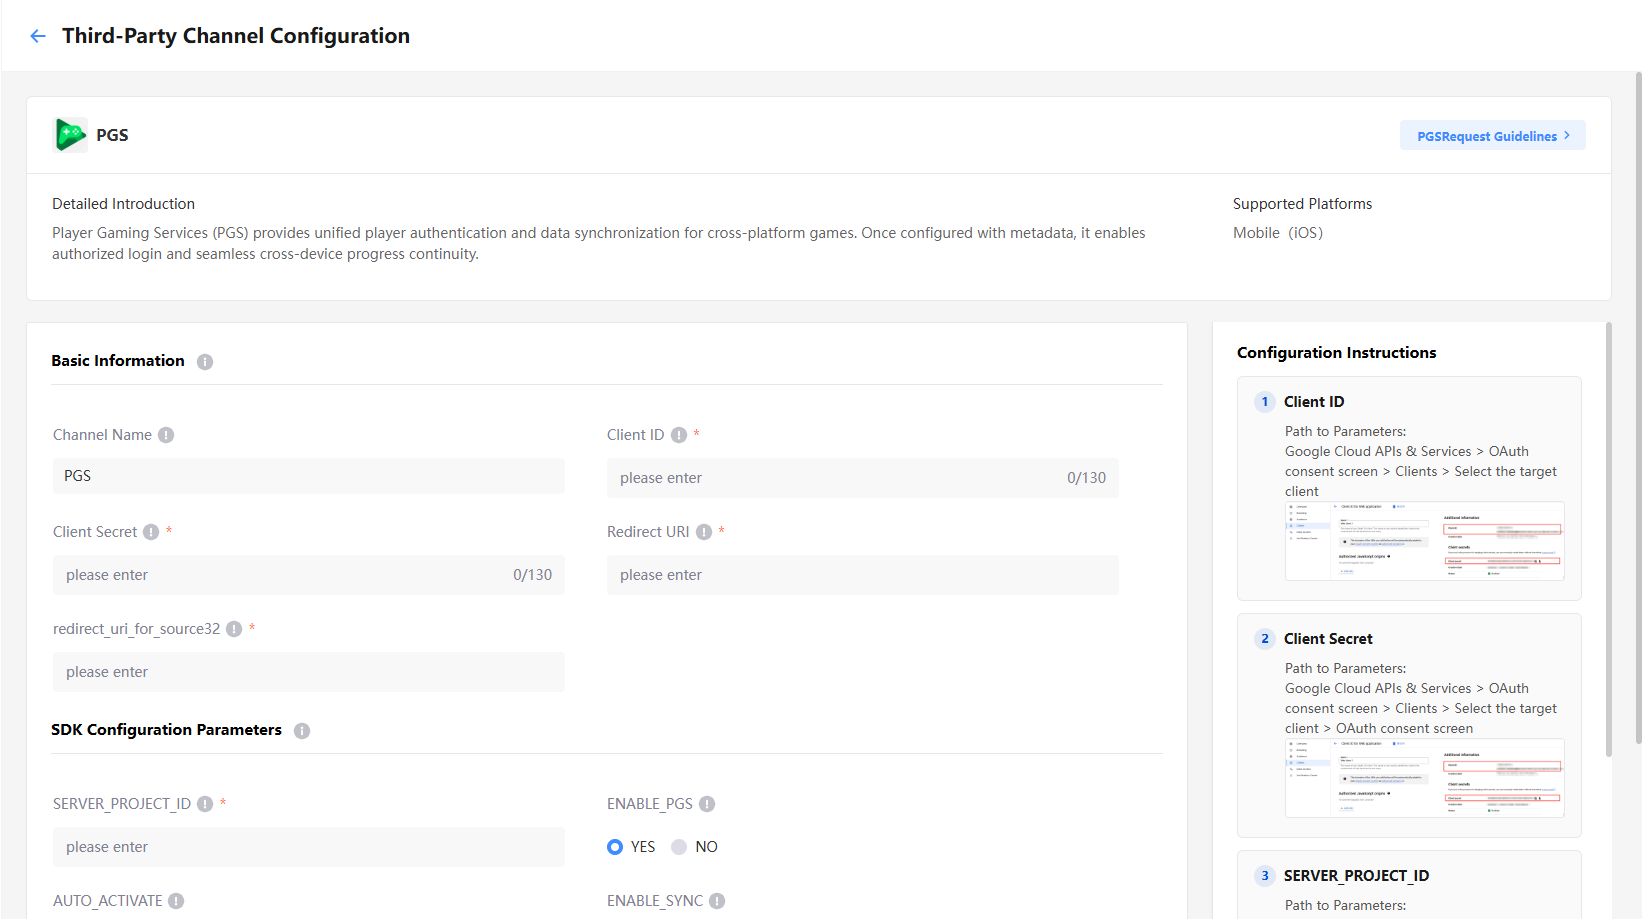This screenshot has height=919, width=1642.
Task: Show info tooltip beside Client ID label
Action: 679,435
